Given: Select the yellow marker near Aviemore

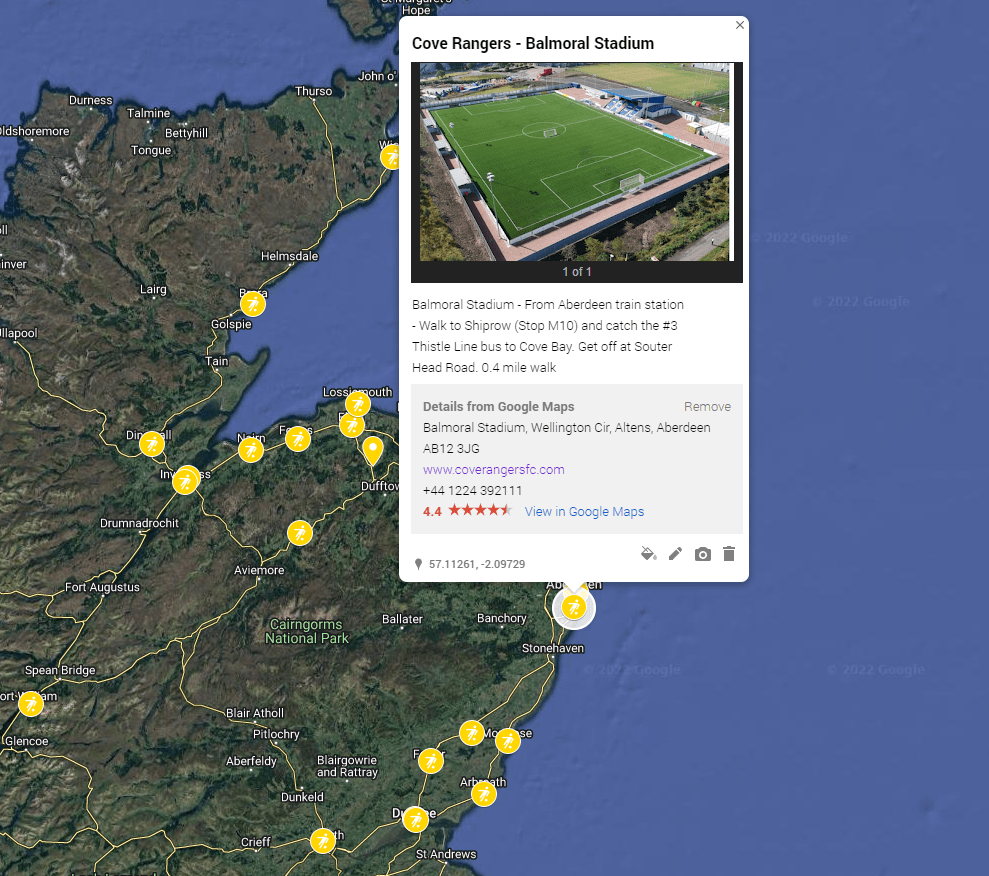Looking at the screenshot, I should (x=300, y=533).
